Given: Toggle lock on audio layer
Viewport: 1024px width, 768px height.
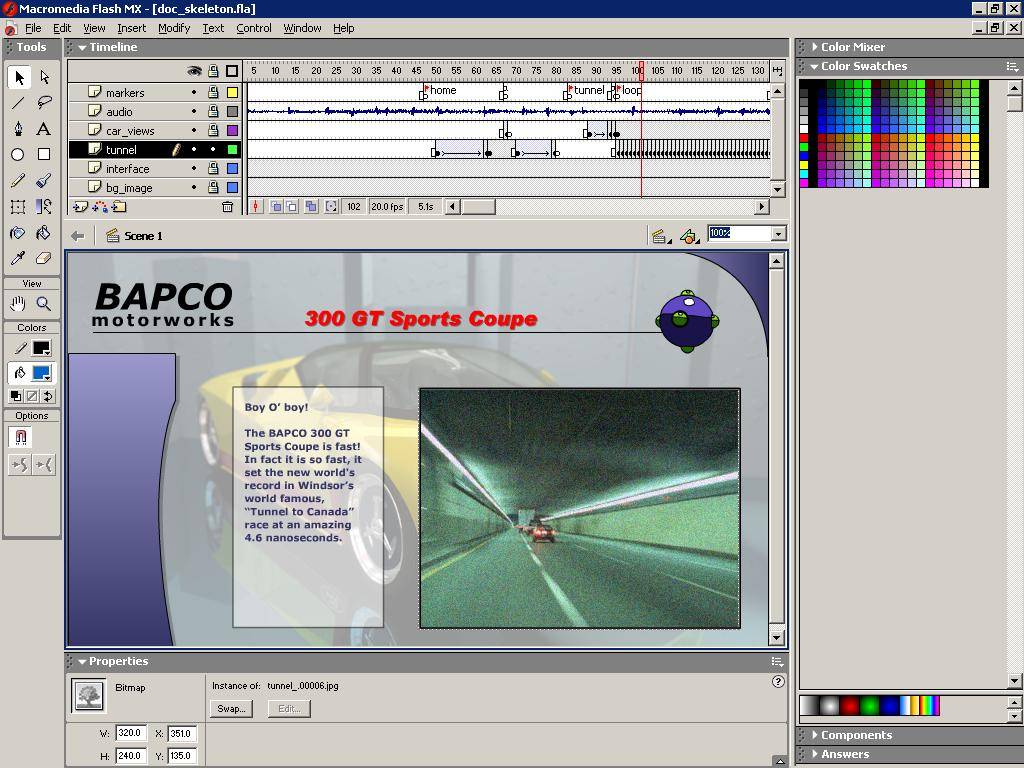Looking at the screenshot, I should (213, 111).
